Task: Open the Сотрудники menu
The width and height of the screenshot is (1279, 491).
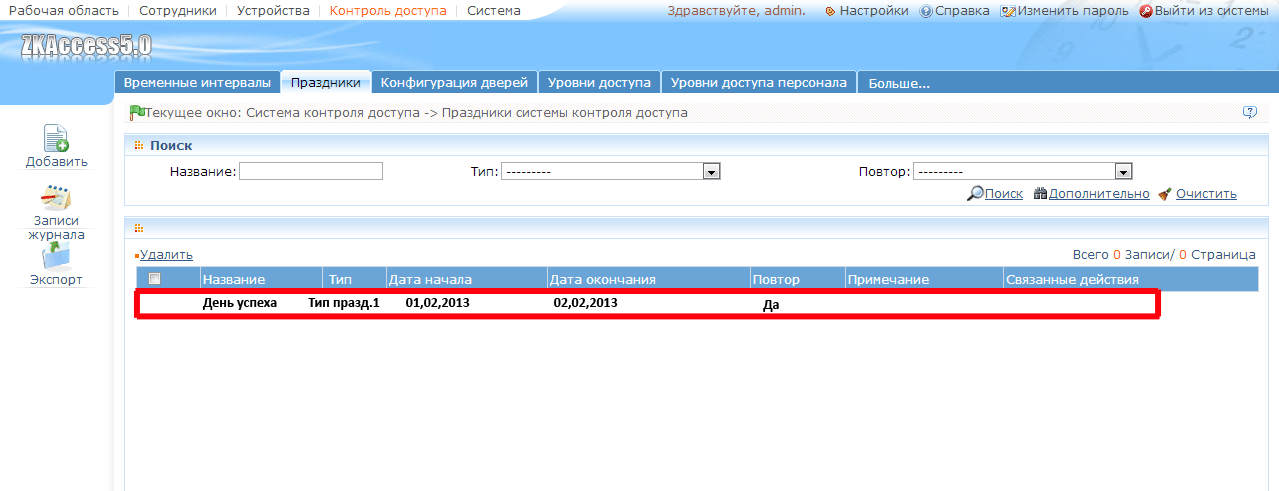Action: pos(177,11)
